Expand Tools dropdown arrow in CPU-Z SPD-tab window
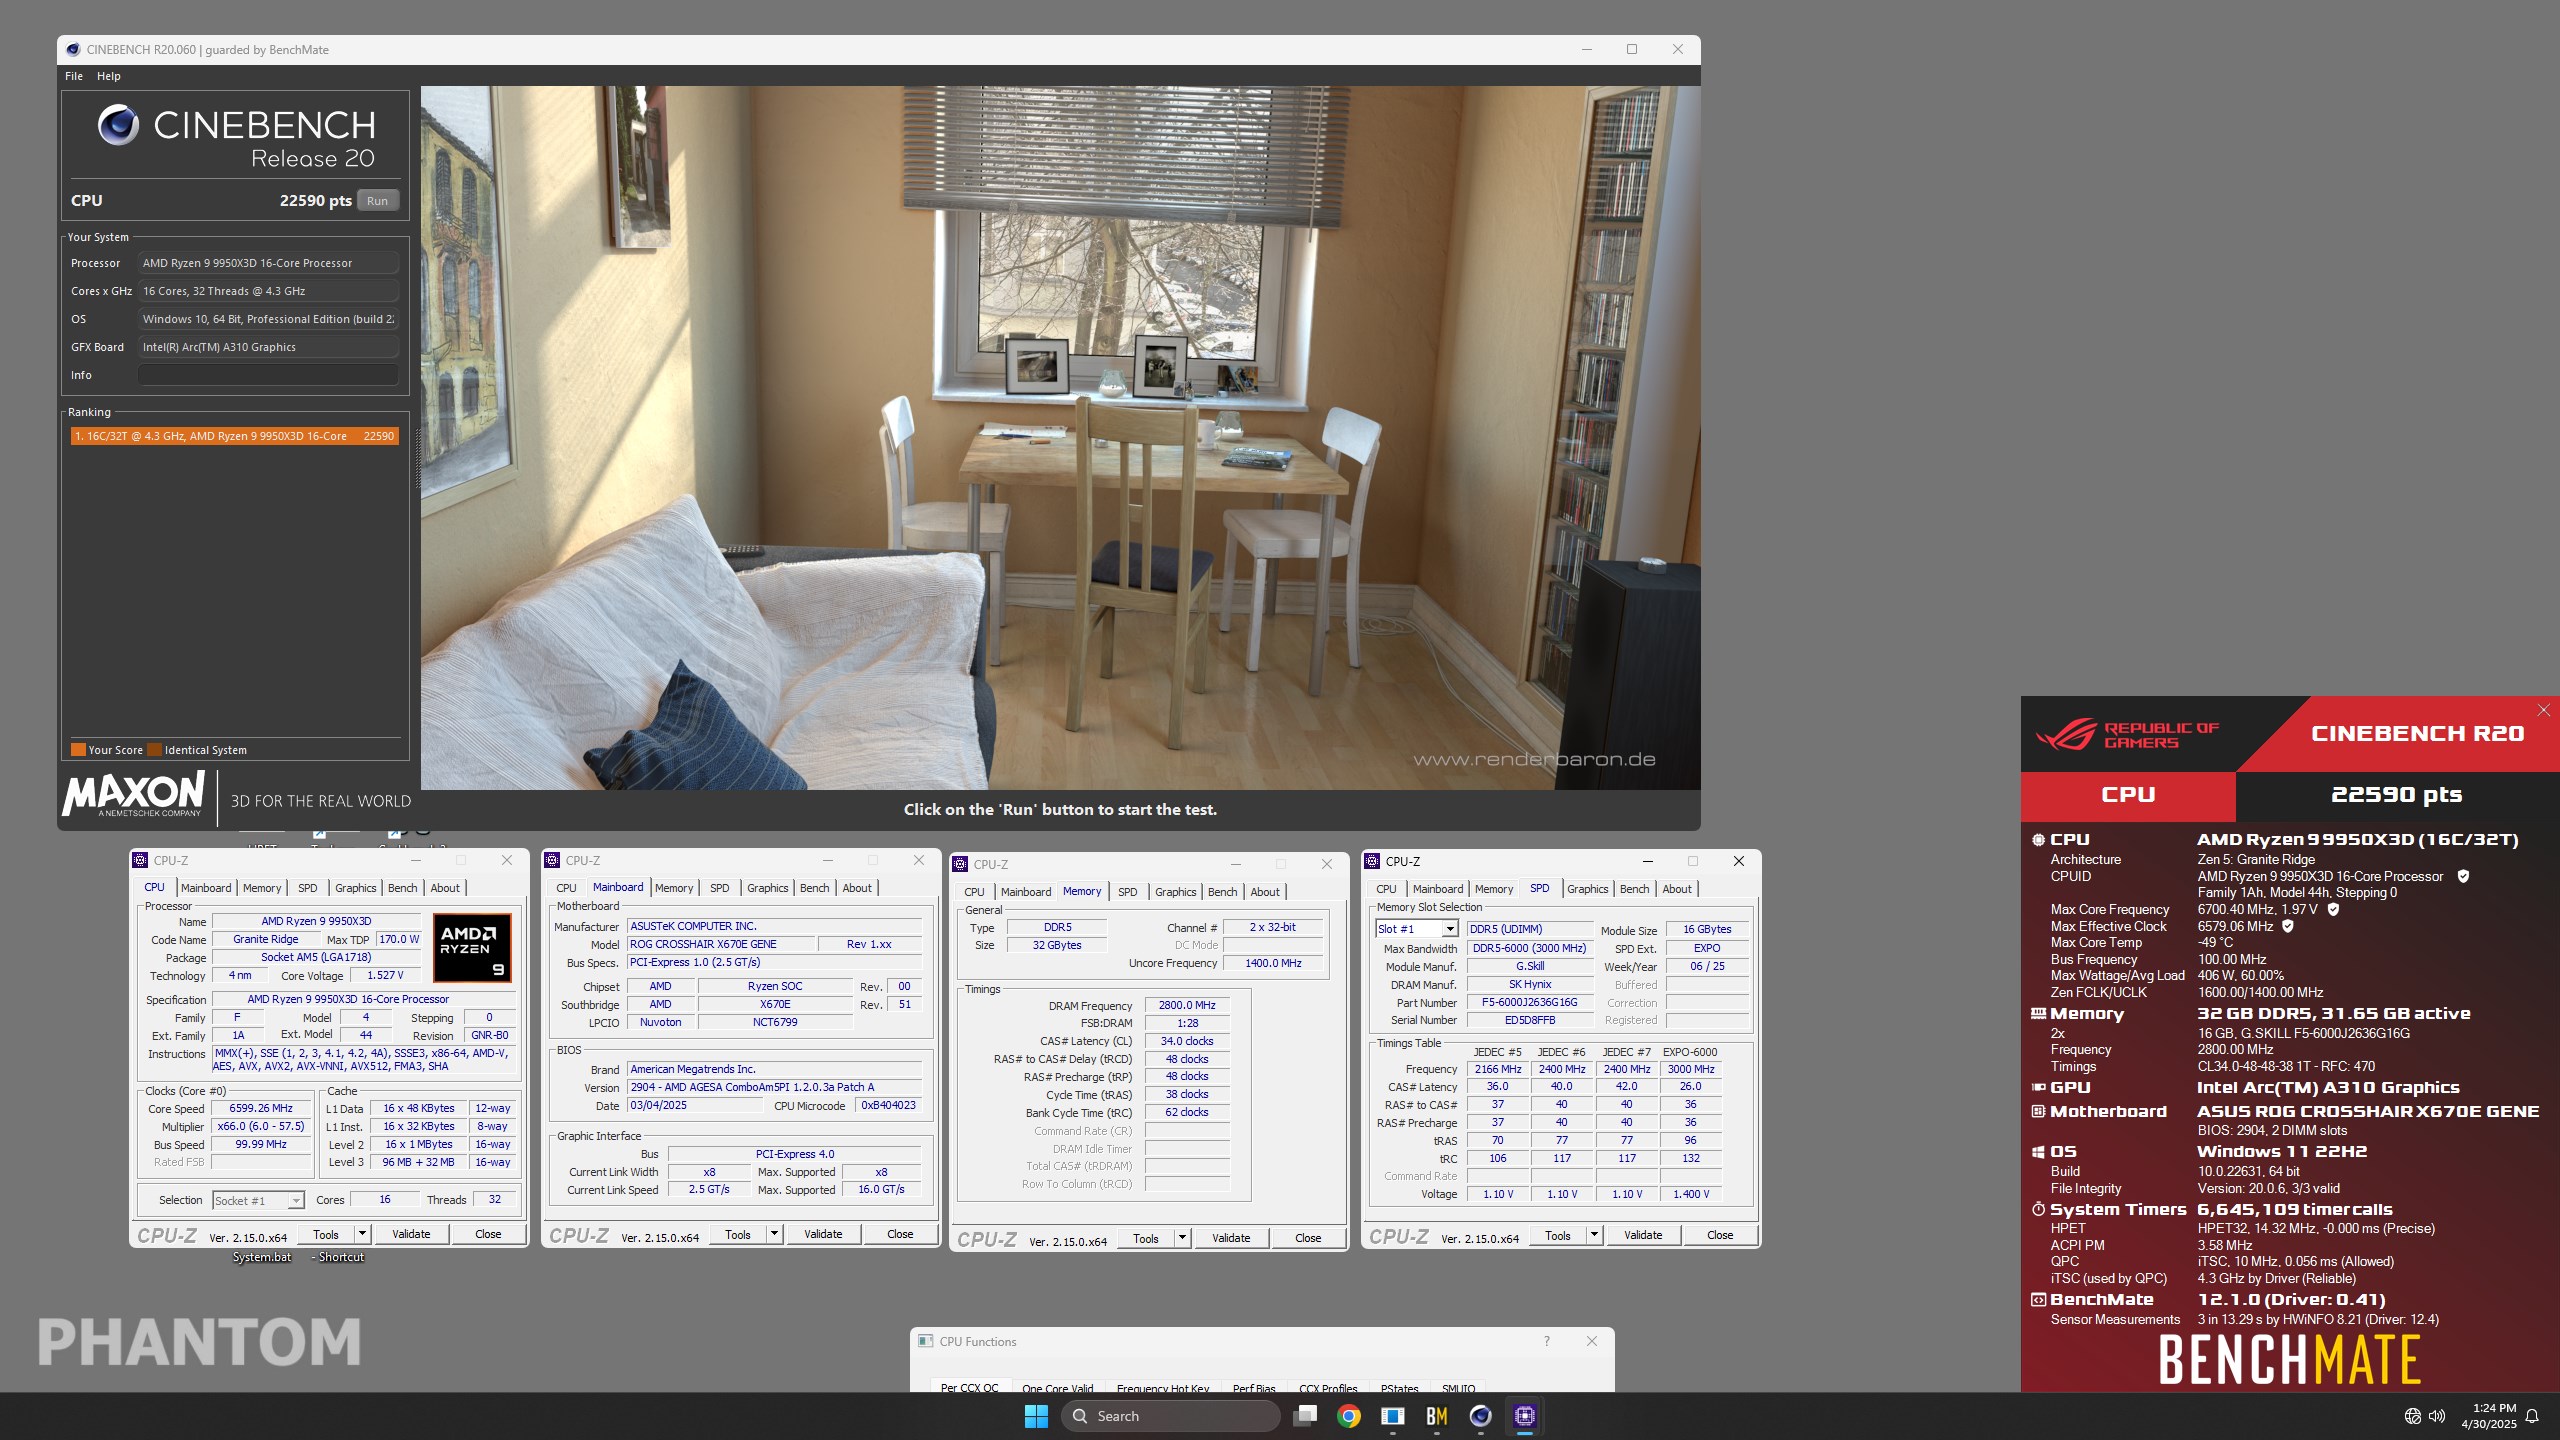 point(1594,1235)
